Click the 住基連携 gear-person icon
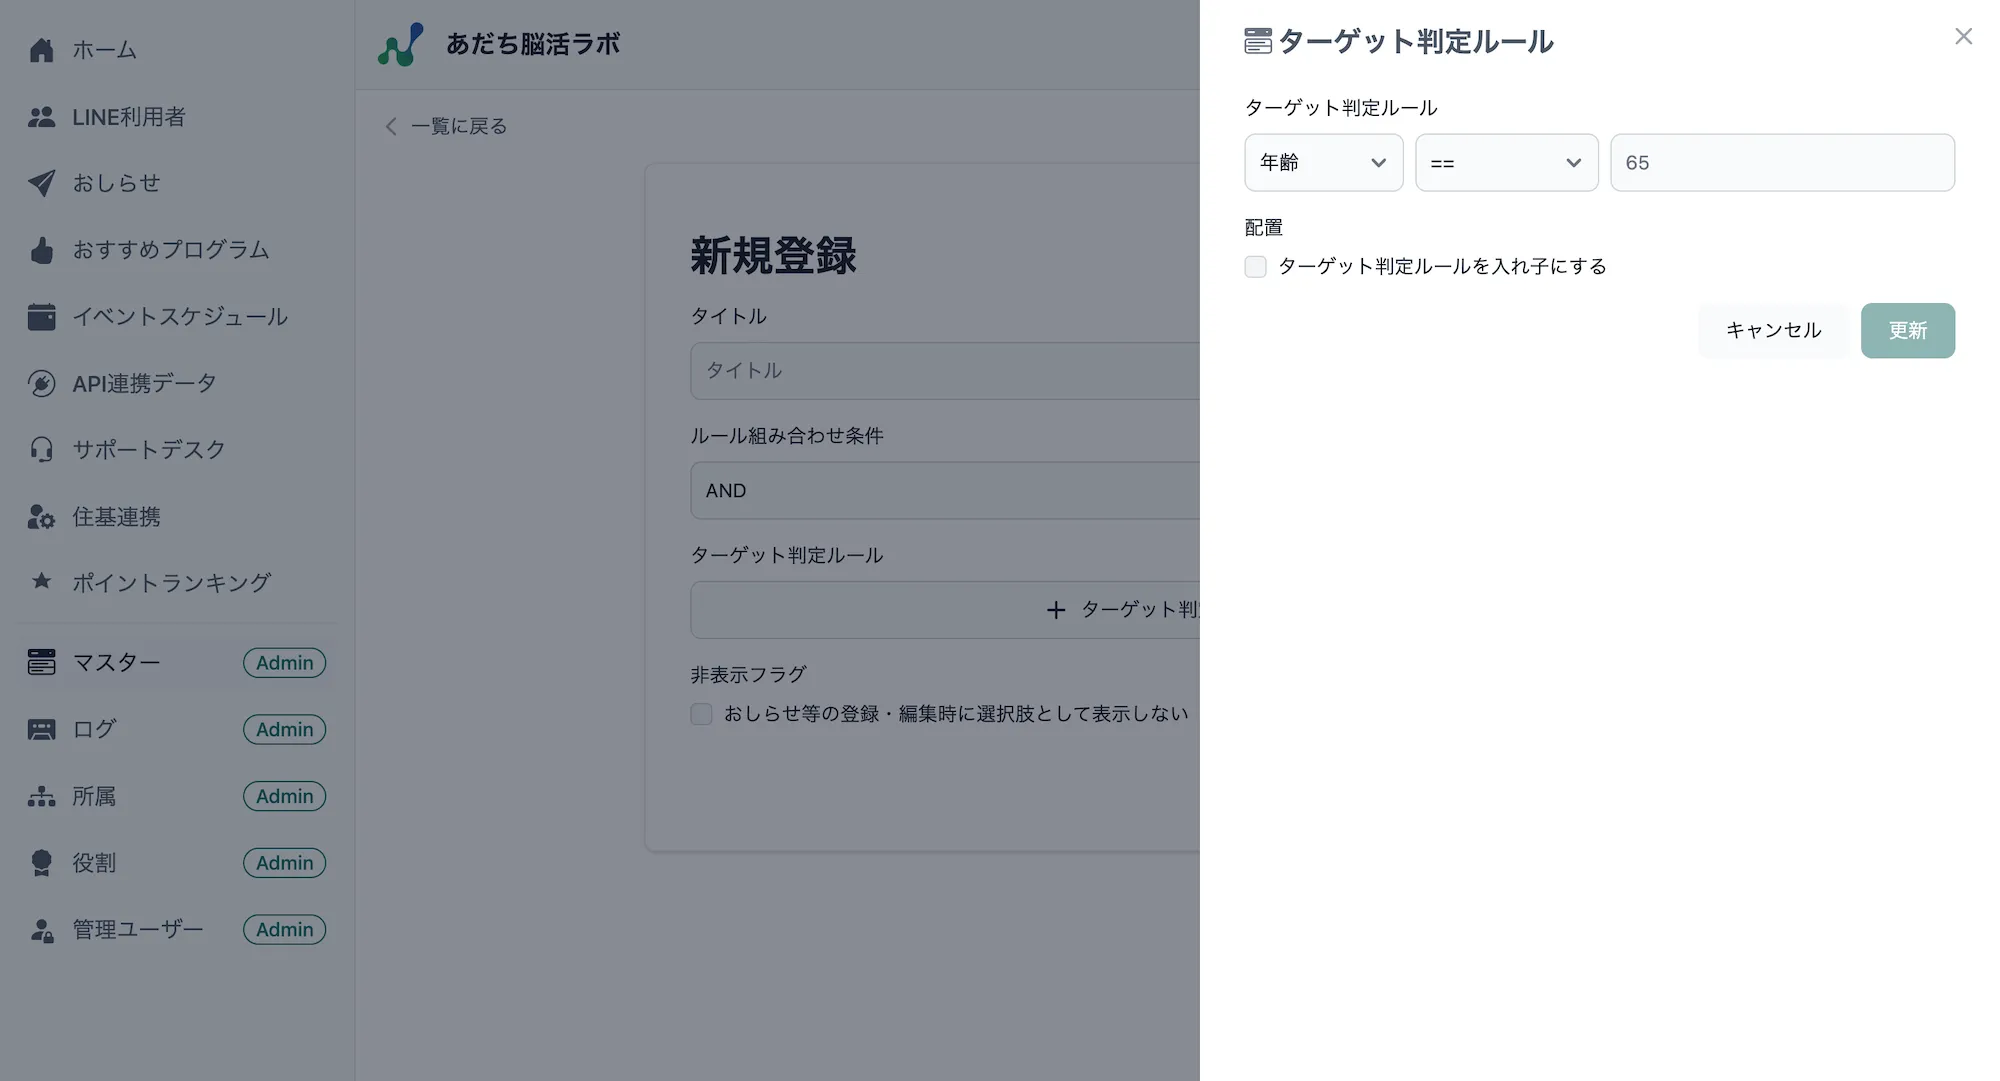This screenshot has height=1081, width=2000. pyautogui.click(x=42, y=516)
